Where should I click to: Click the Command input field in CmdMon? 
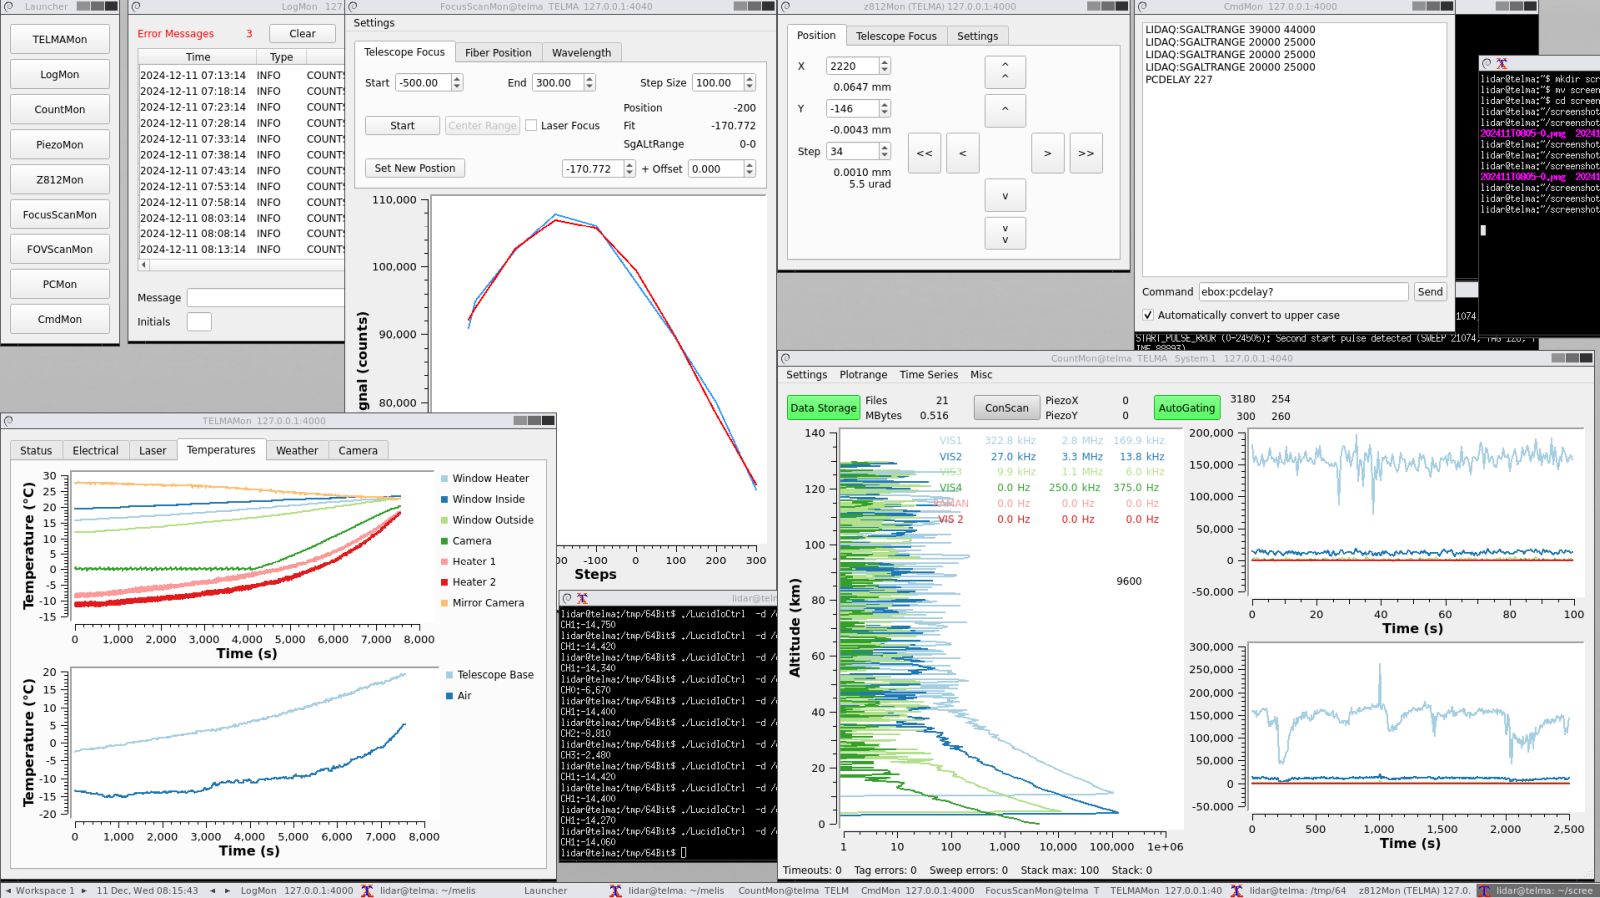pyautogui.click(x=1303, y=292)
